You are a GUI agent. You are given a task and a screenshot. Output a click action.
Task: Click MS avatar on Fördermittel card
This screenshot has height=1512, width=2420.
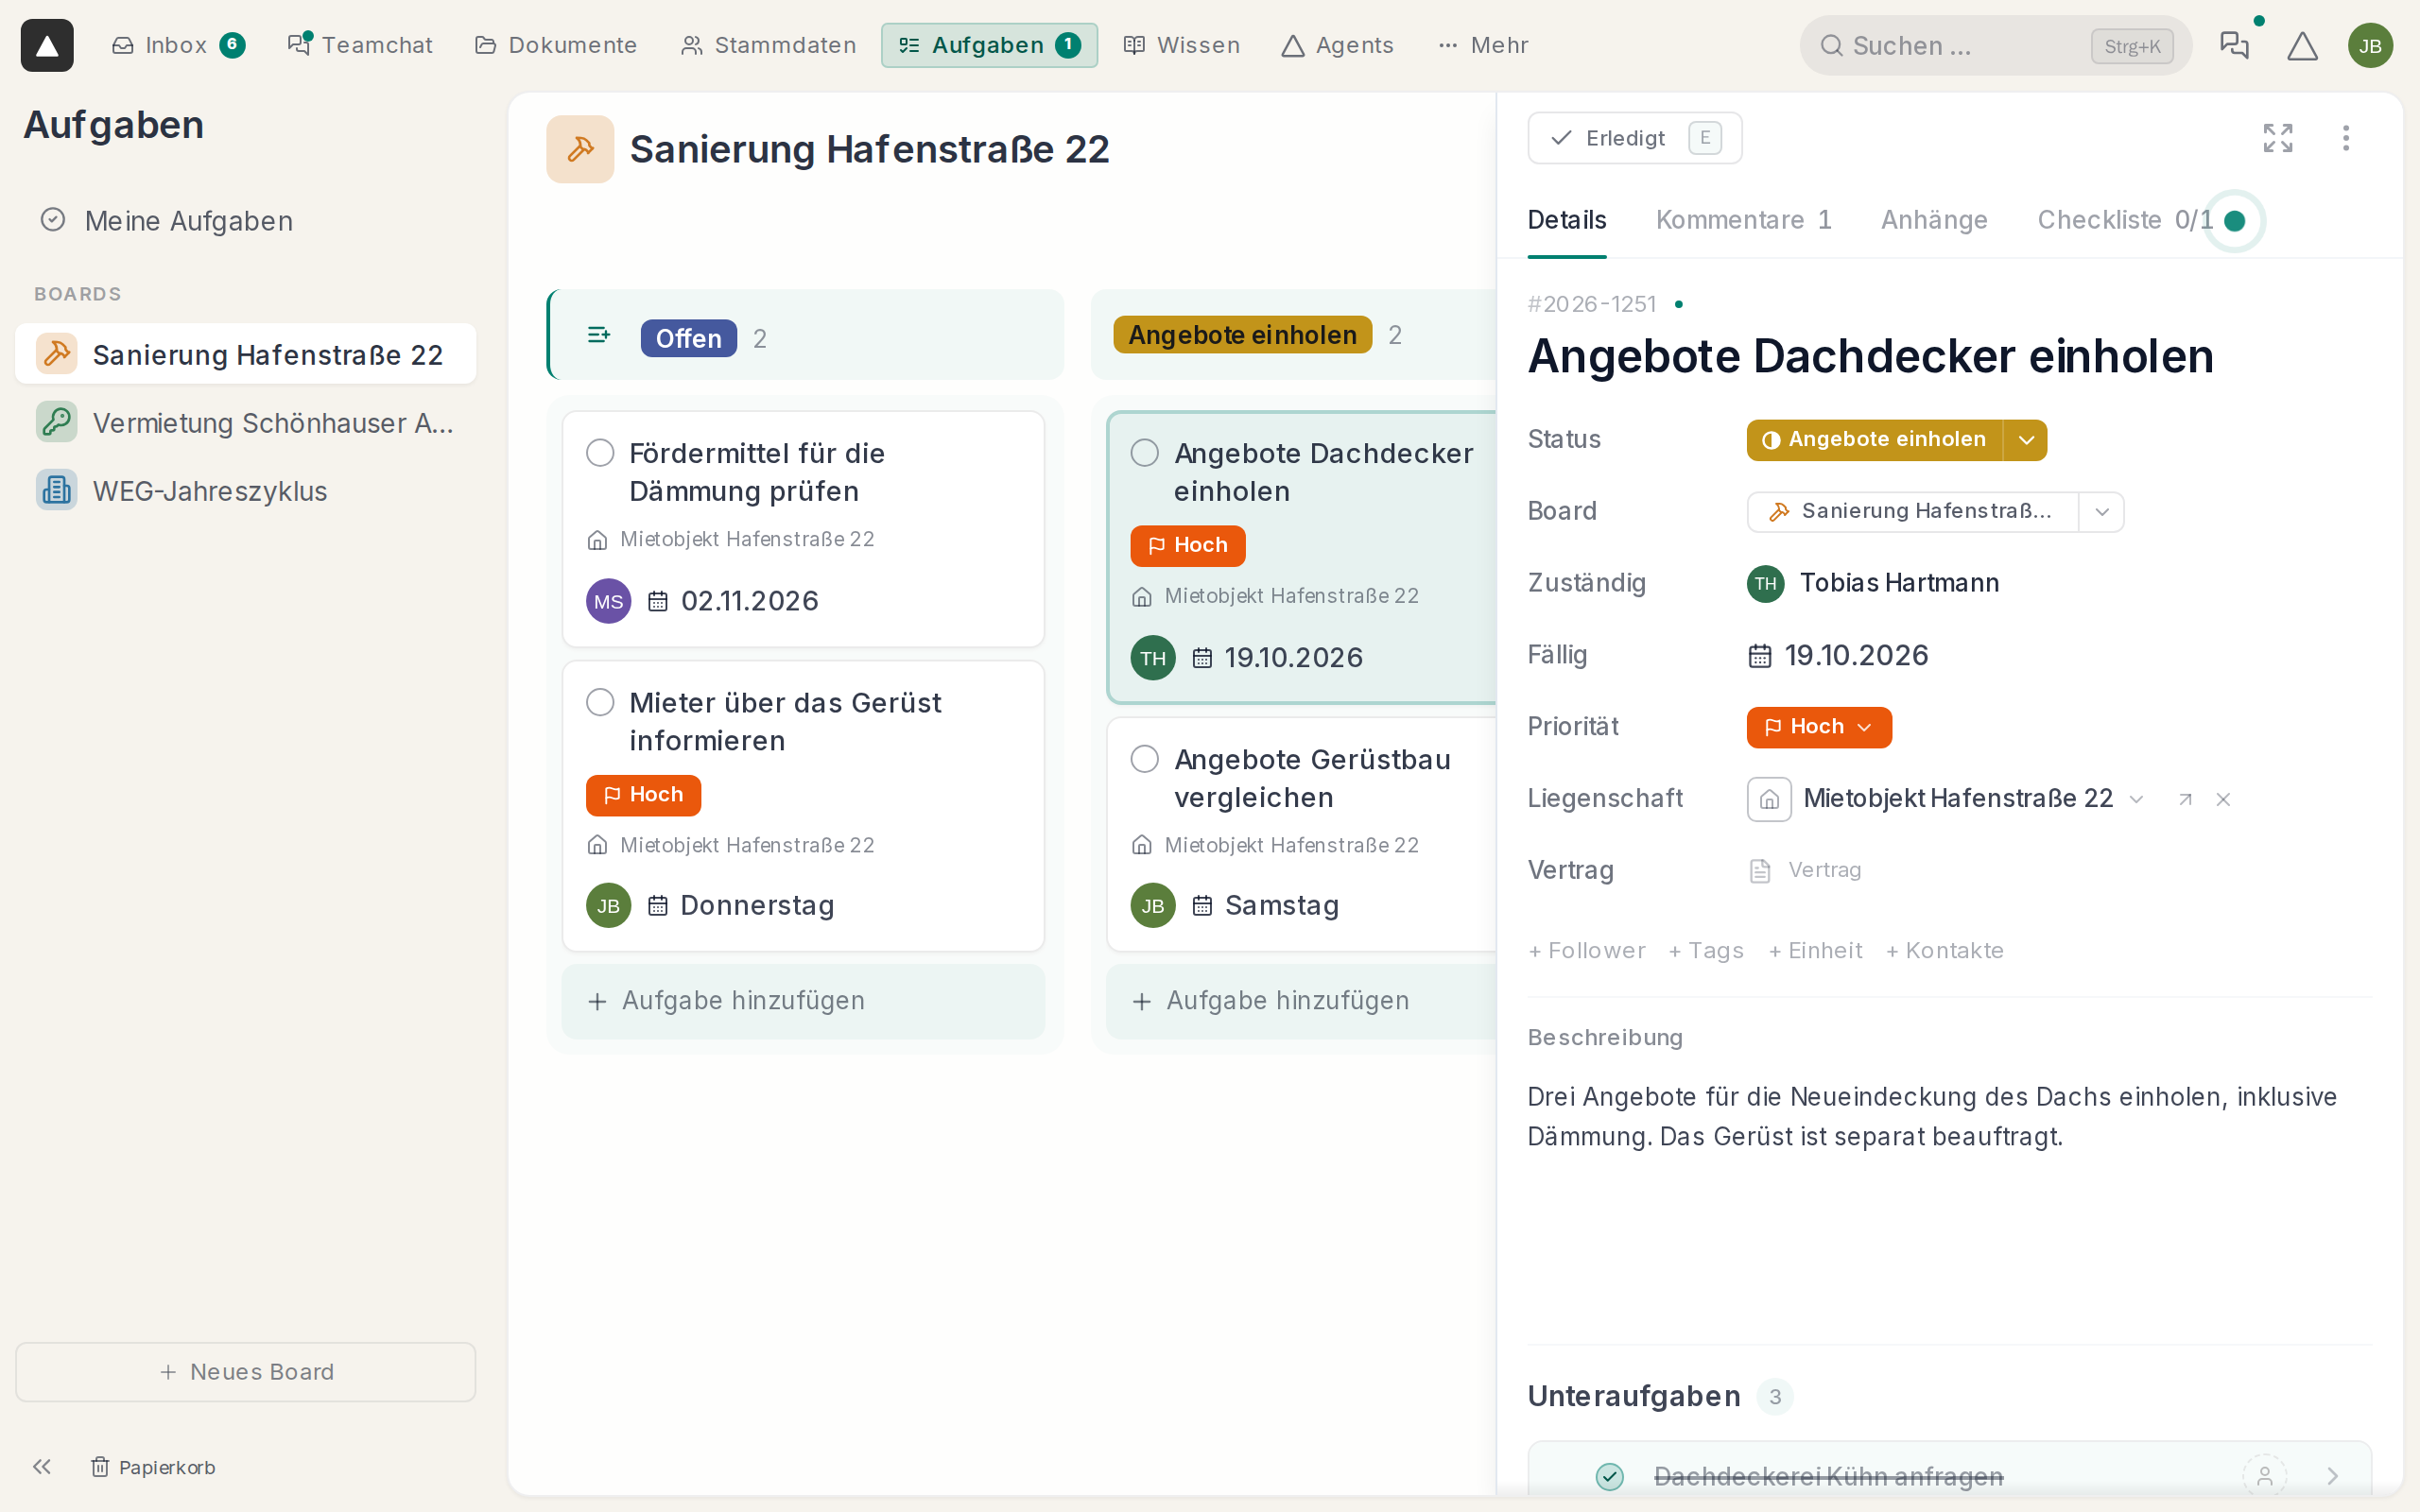tap(608, 601)
